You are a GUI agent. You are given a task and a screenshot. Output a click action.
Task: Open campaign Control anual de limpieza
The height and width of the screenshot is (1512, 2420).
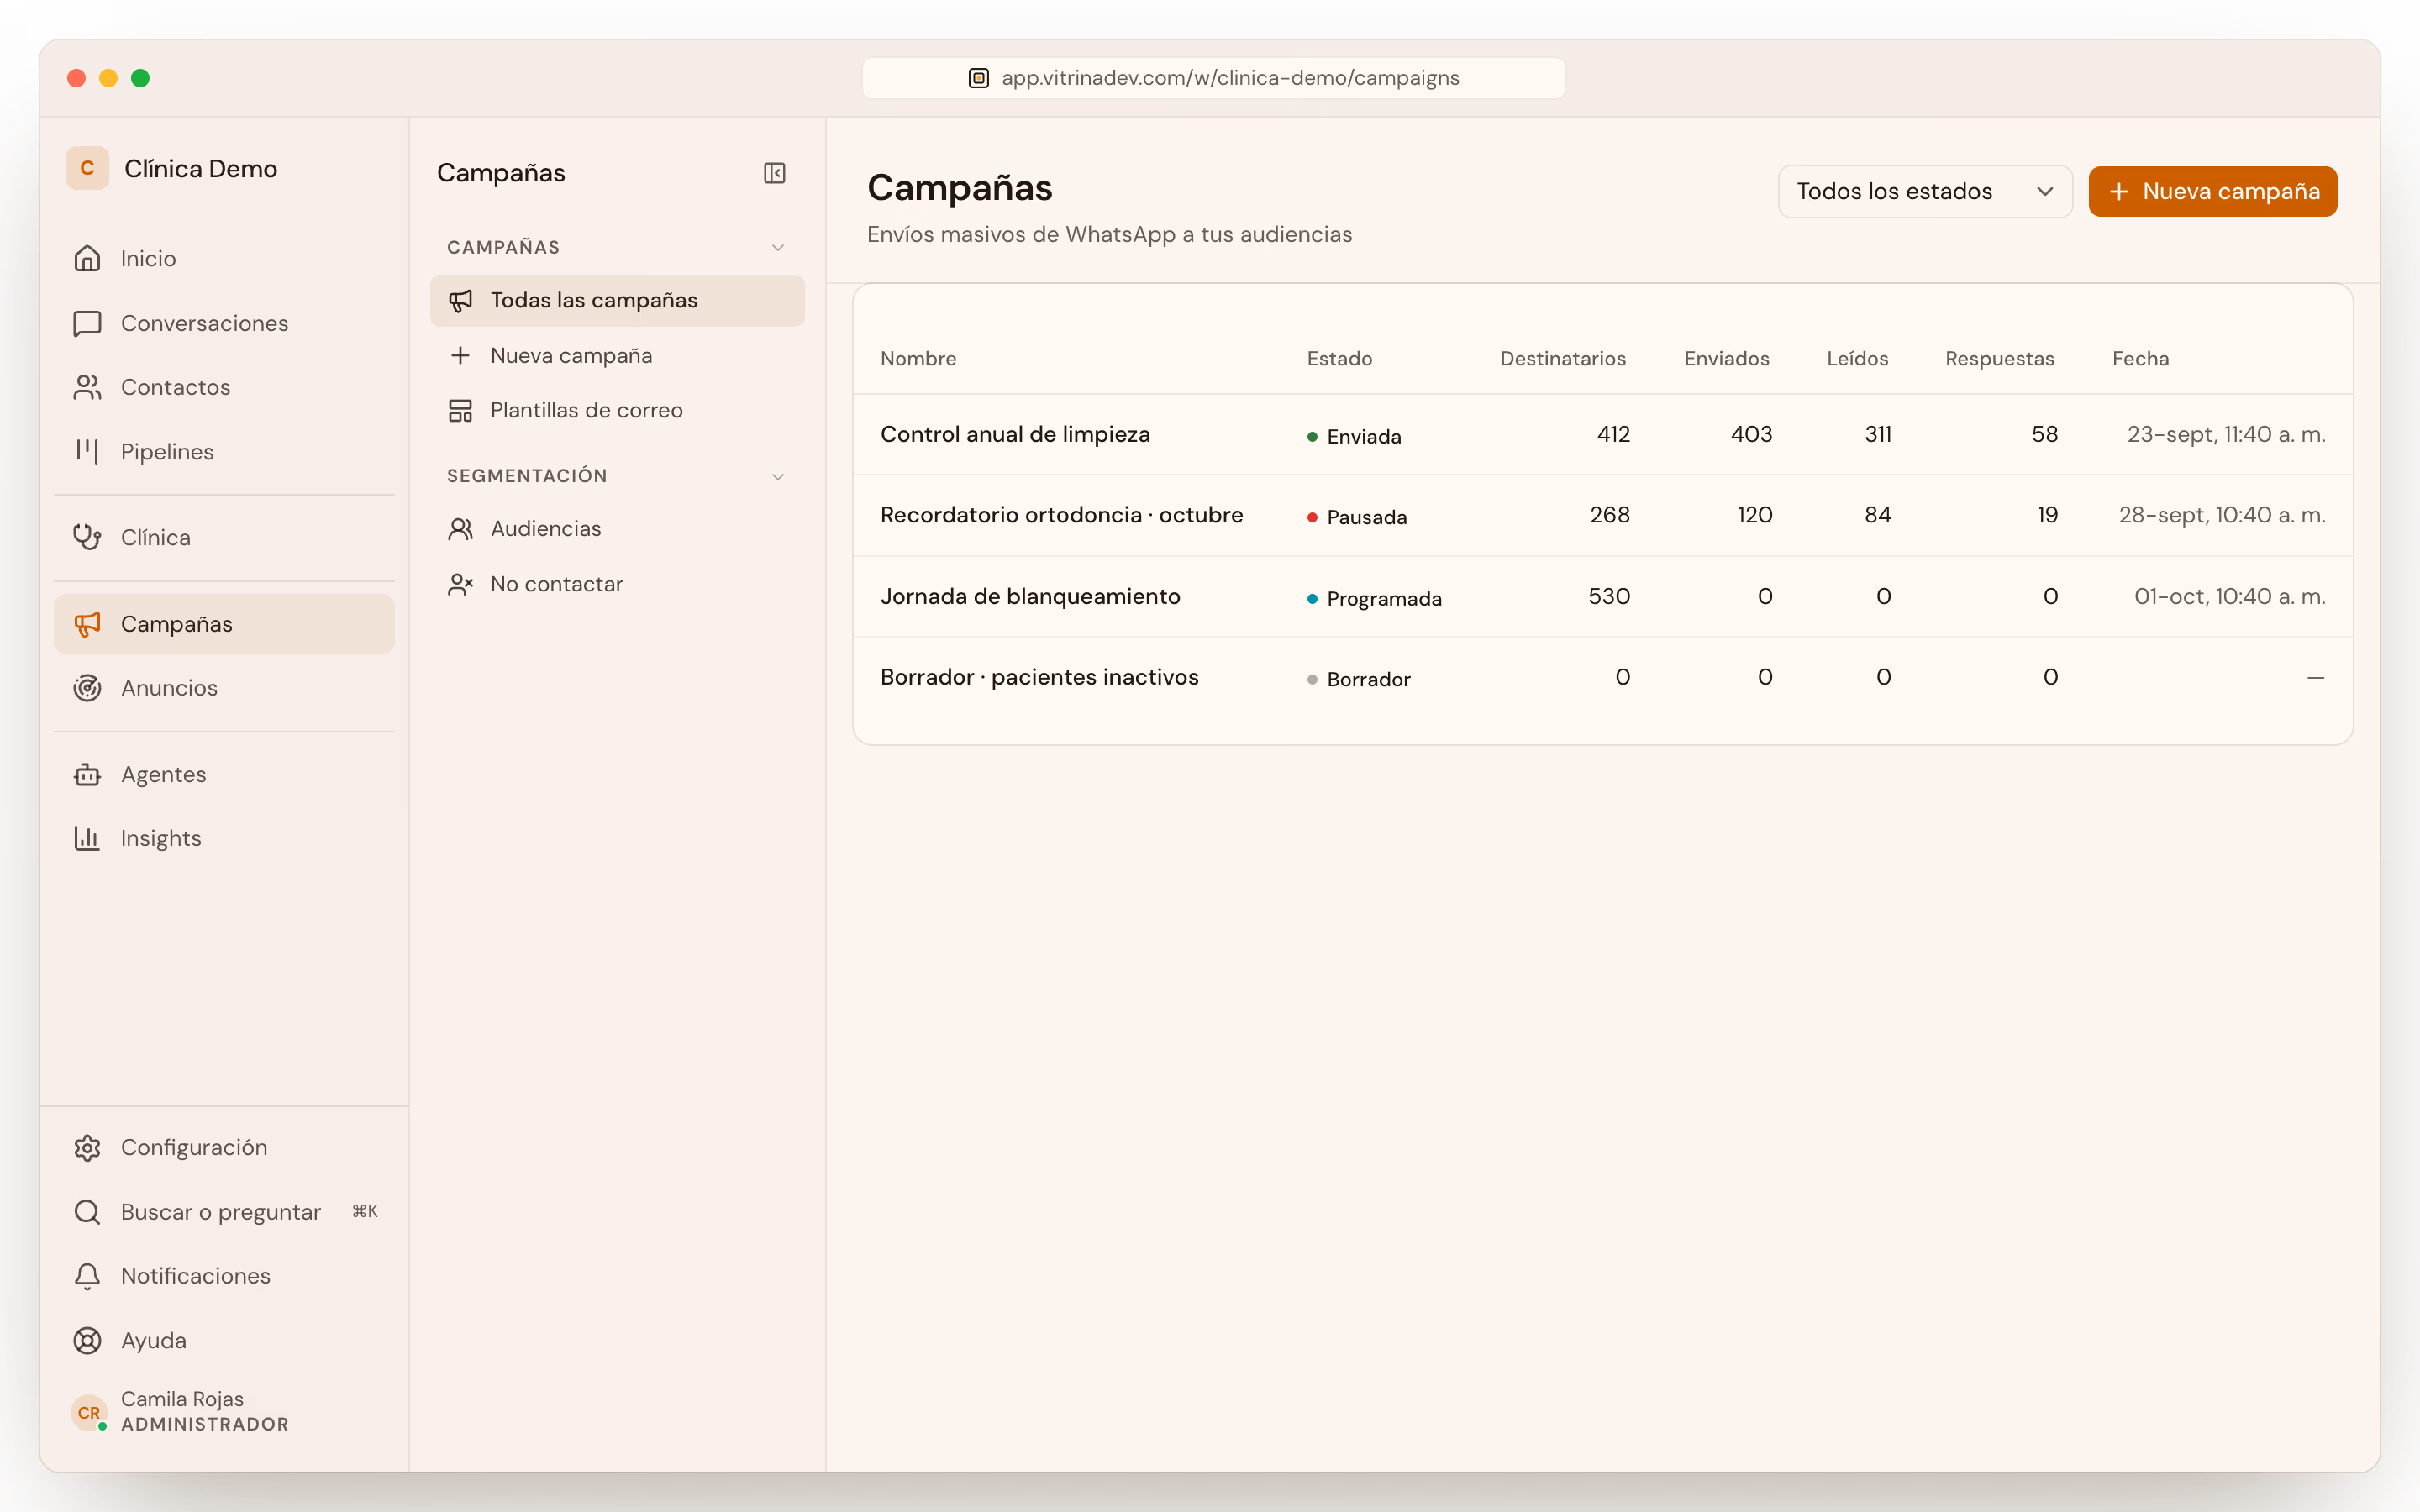[1015, 434]
